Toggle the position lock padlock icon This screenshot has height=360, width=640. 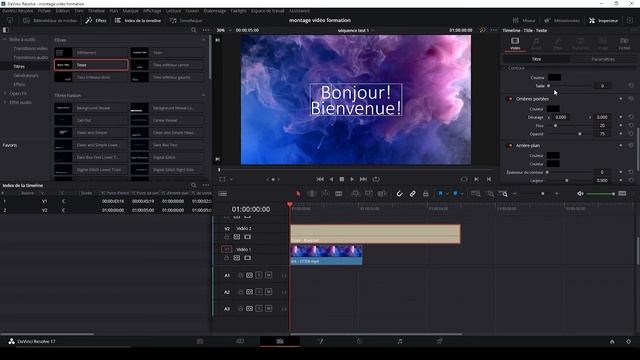[x=426, y=193]
